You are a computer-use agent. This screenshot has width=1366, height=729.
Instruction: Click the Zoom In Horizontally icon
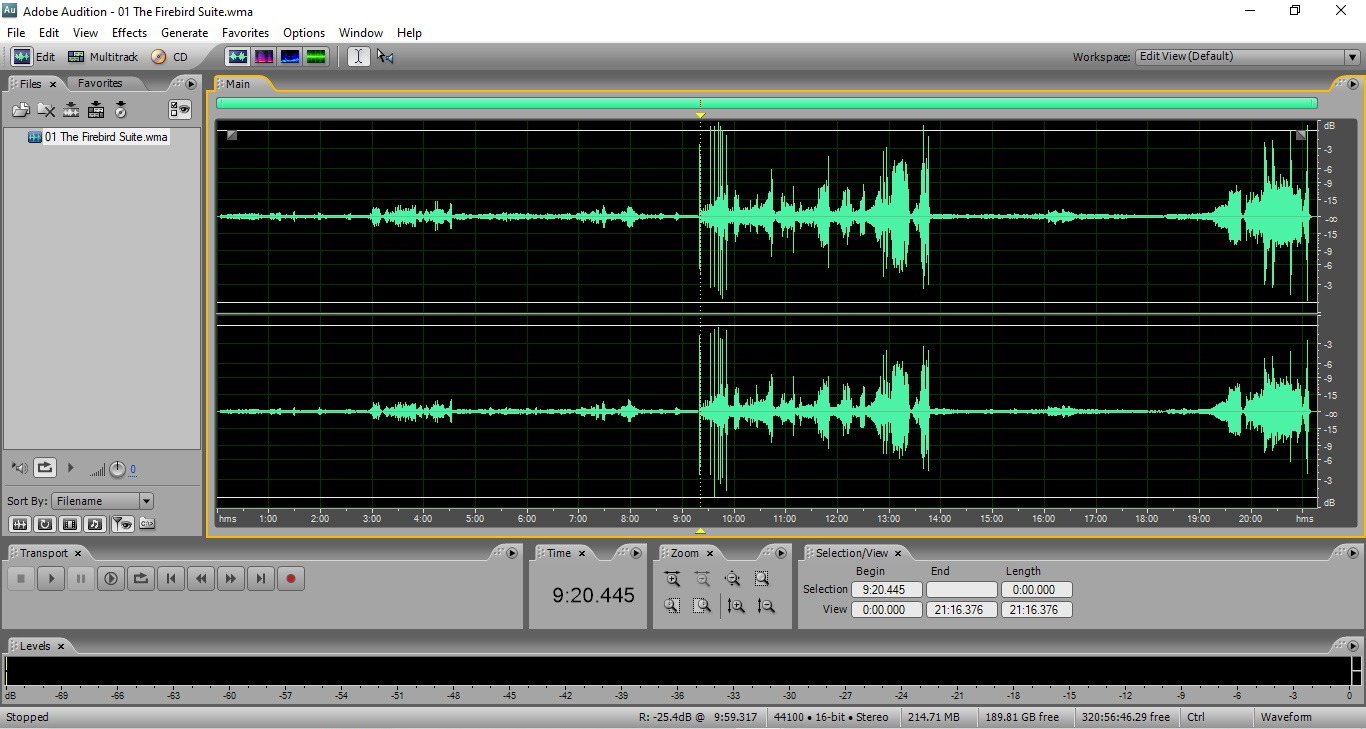pyautogui.click(x=672, y=579)
